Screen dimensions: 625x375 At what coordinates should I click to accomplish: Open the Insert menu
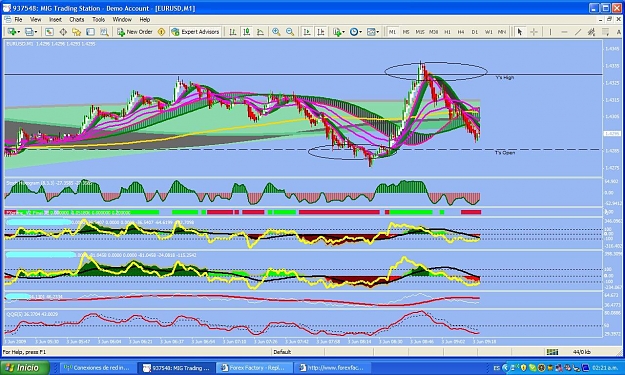[x=55, y=20]
